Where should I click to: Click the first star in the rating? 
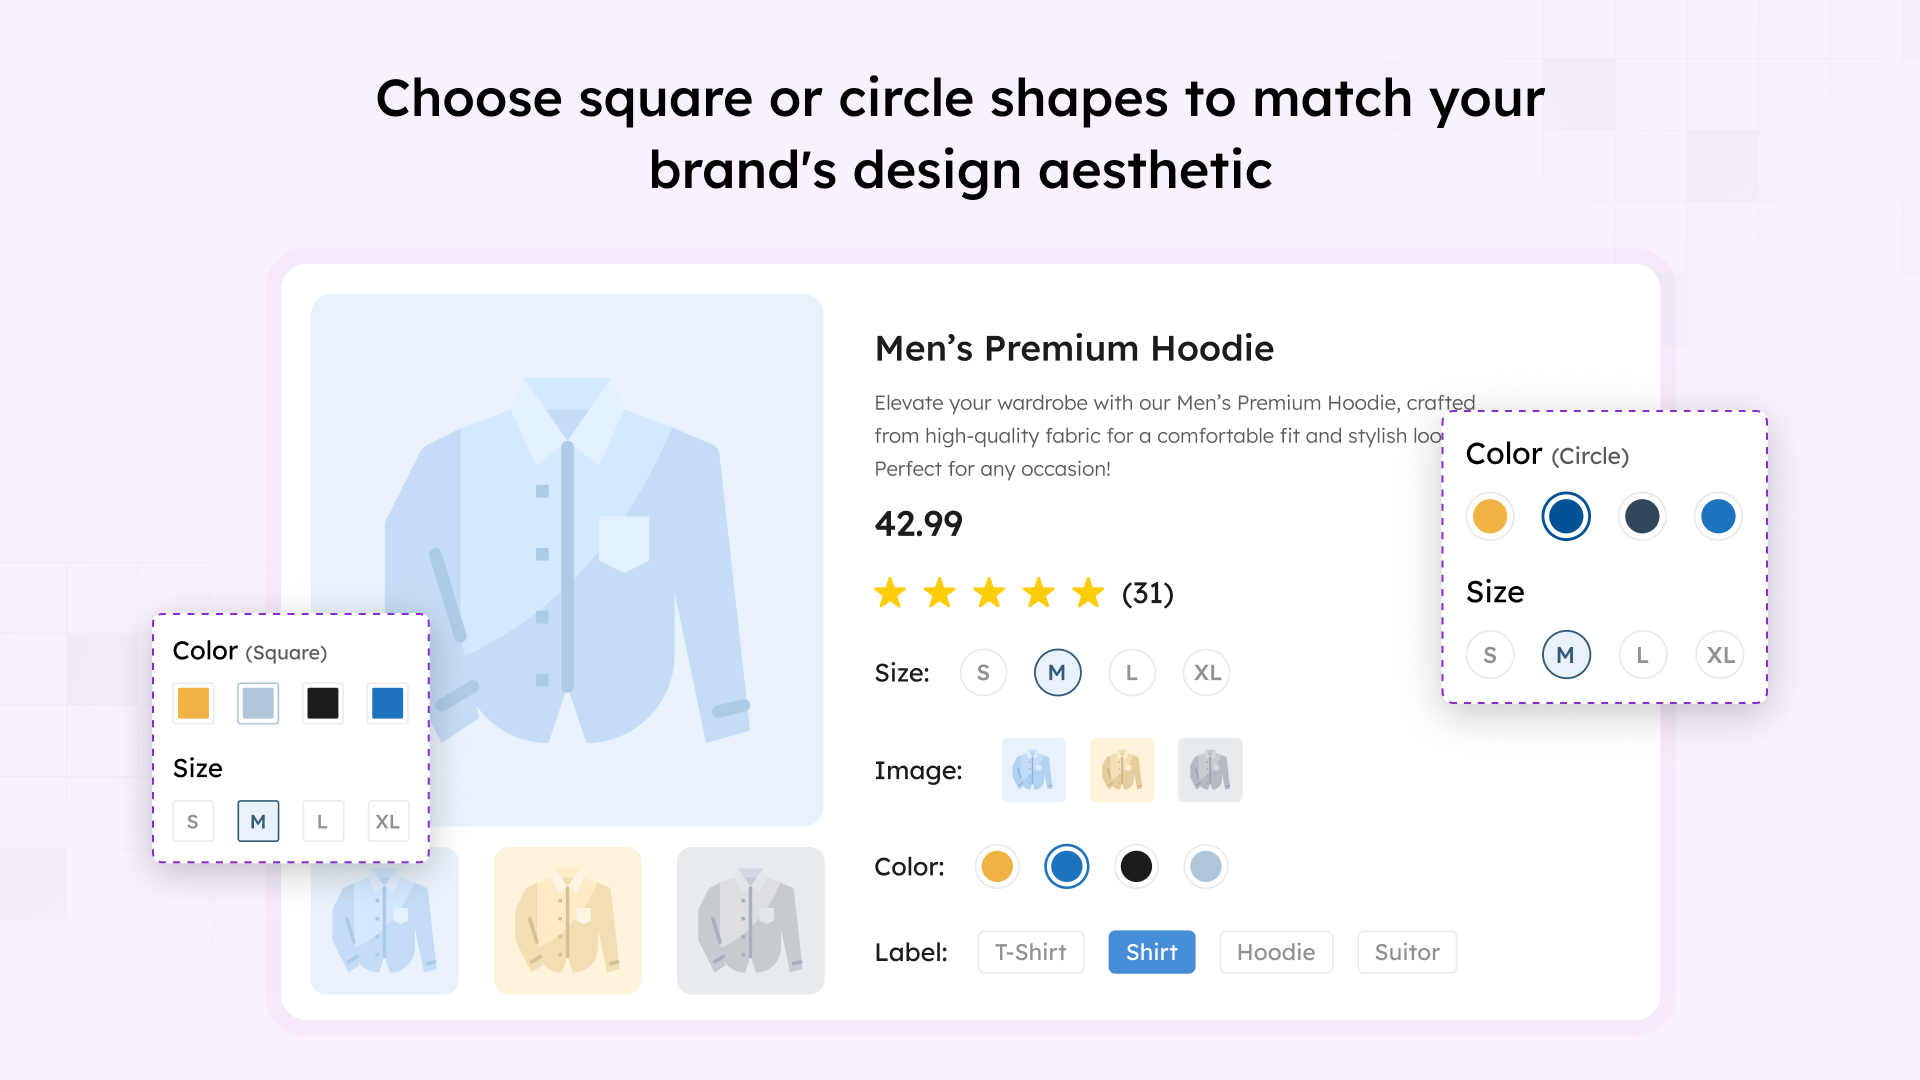(891, 592)
